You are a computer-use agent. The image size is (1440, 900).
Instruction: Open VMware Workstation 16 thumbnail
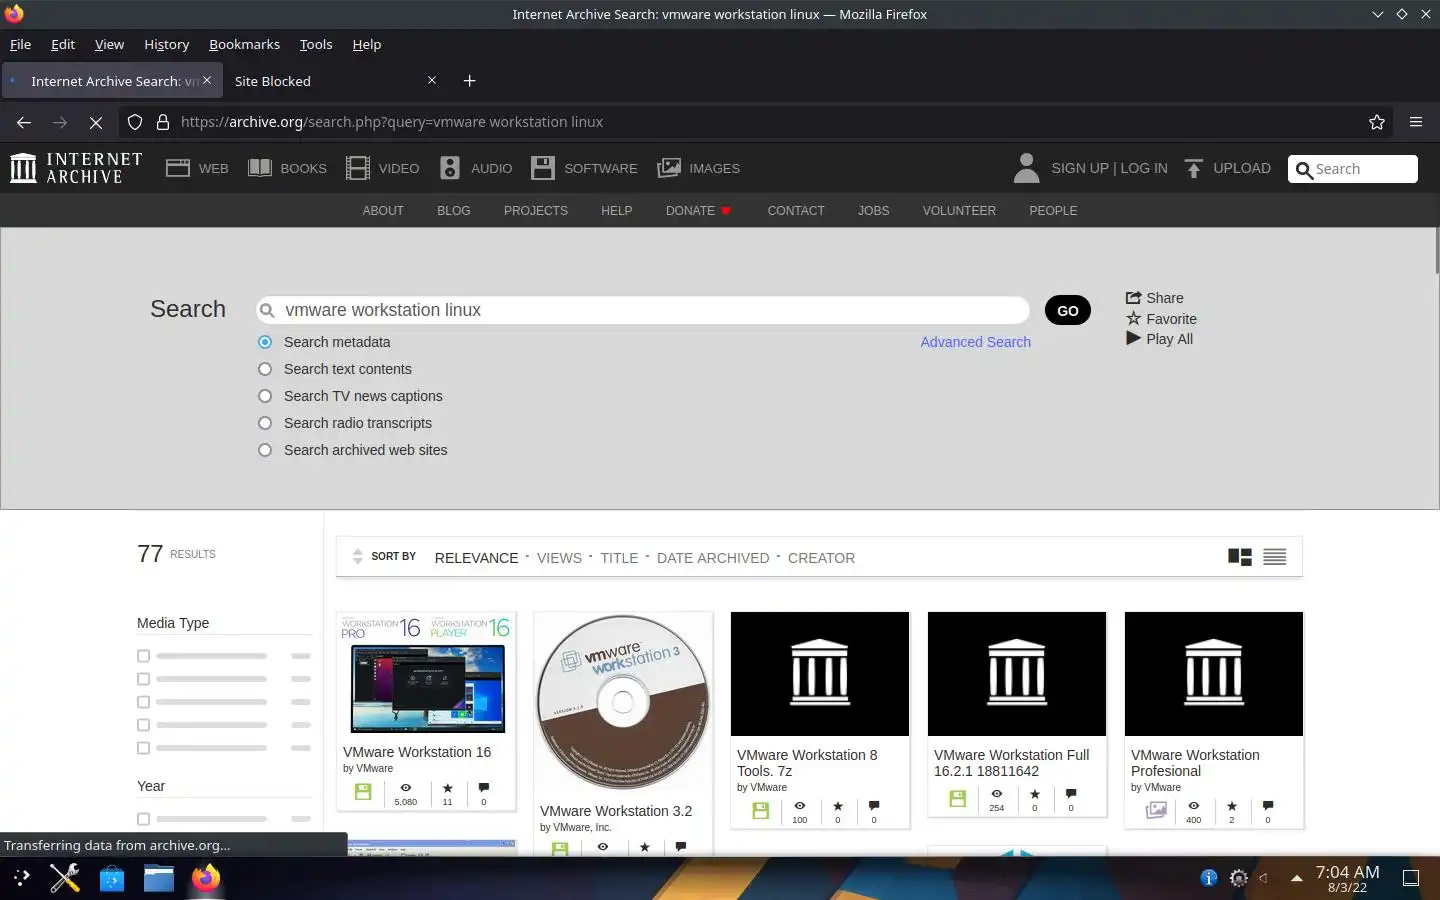(427, 676)
